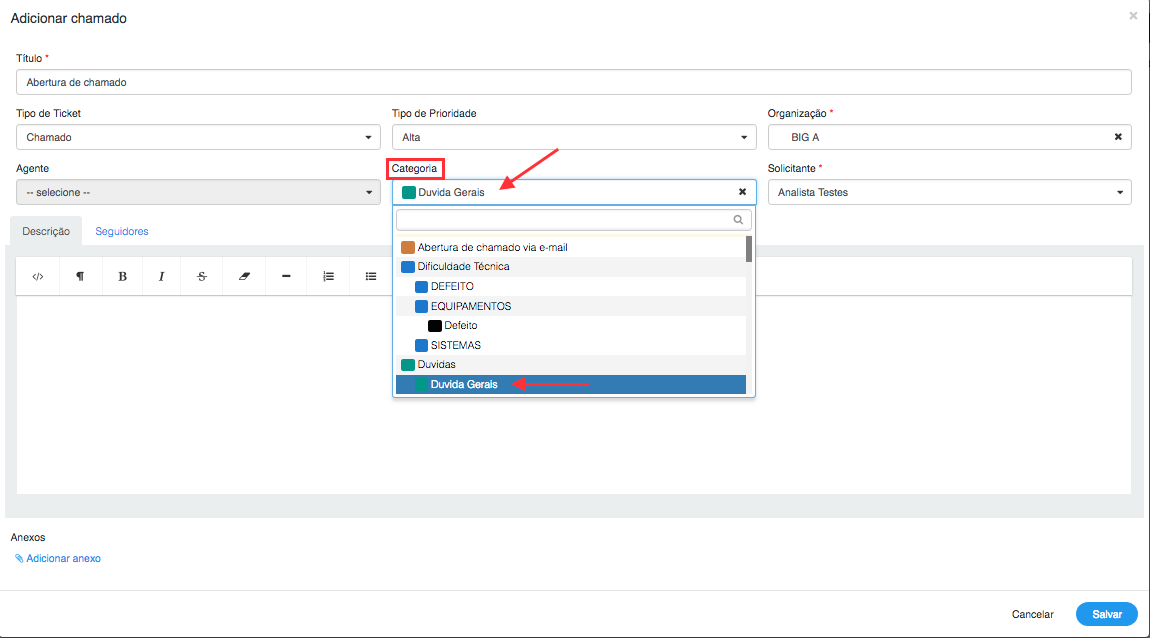Screen dimensions: 1150x638
Task: Clear the selected Categoria value
Action: (742, 192)
